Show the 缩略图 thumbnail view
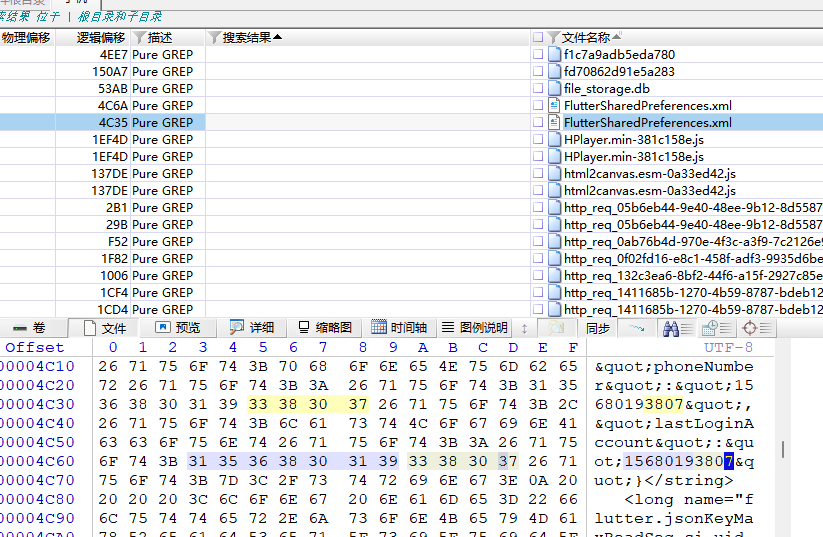The image size is (823, 537). 325,328
